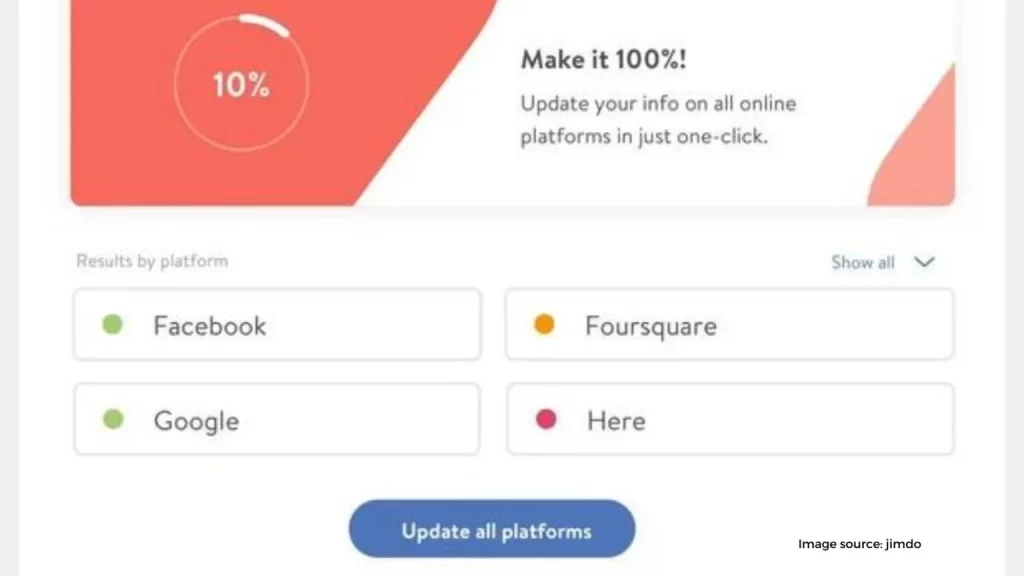Click the Foursquare text label
The width and height of the screenshot is (1024, 576).
(x=651, y=327)
